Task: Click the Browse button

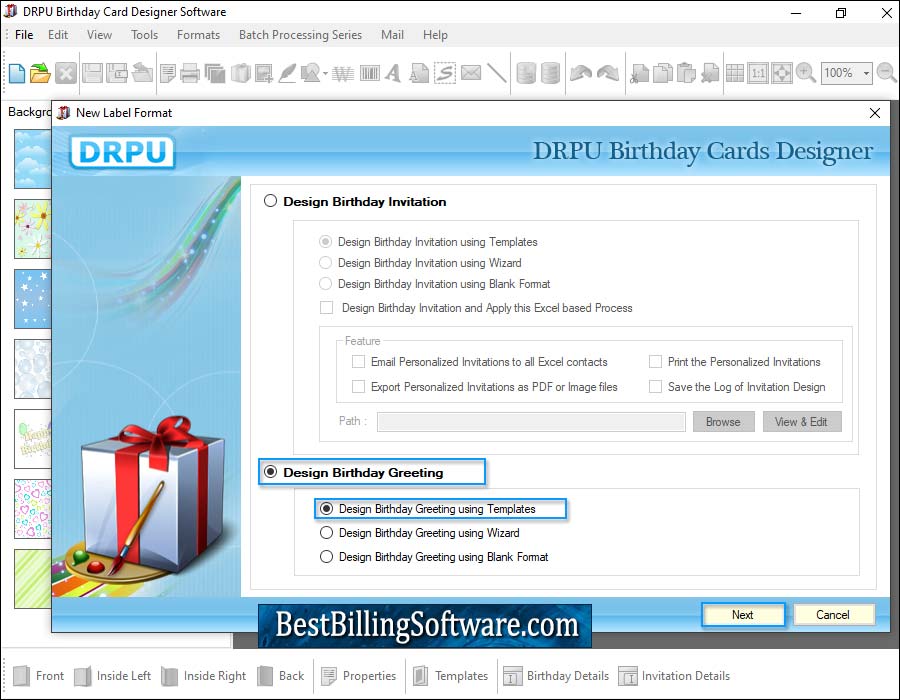Action: [x=723, y=422]
